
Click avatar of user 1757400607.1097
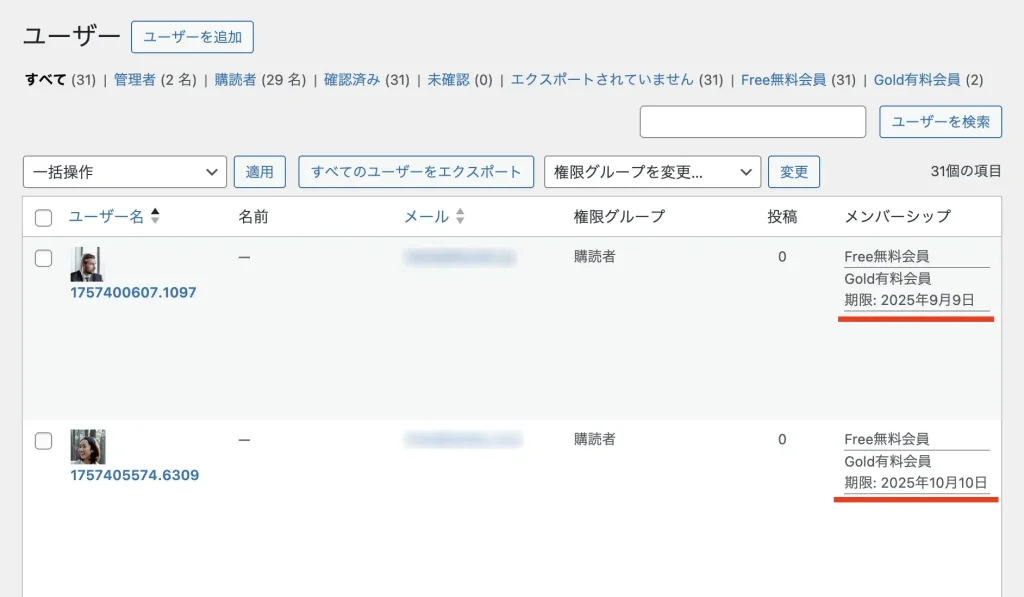pos(87,264)
